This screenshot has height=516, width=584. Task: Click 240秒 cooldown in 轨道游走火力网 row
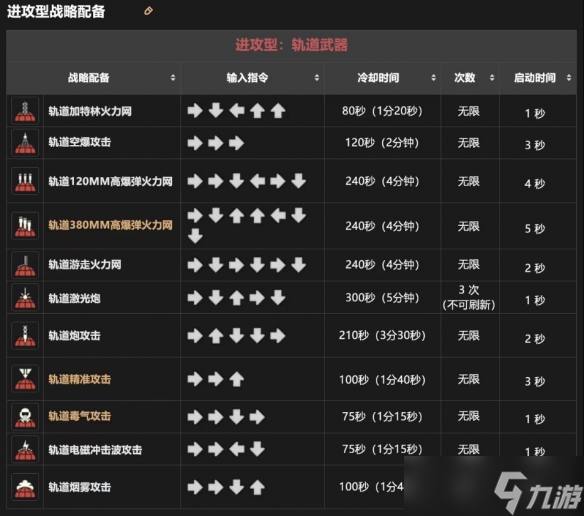(382, 265)
